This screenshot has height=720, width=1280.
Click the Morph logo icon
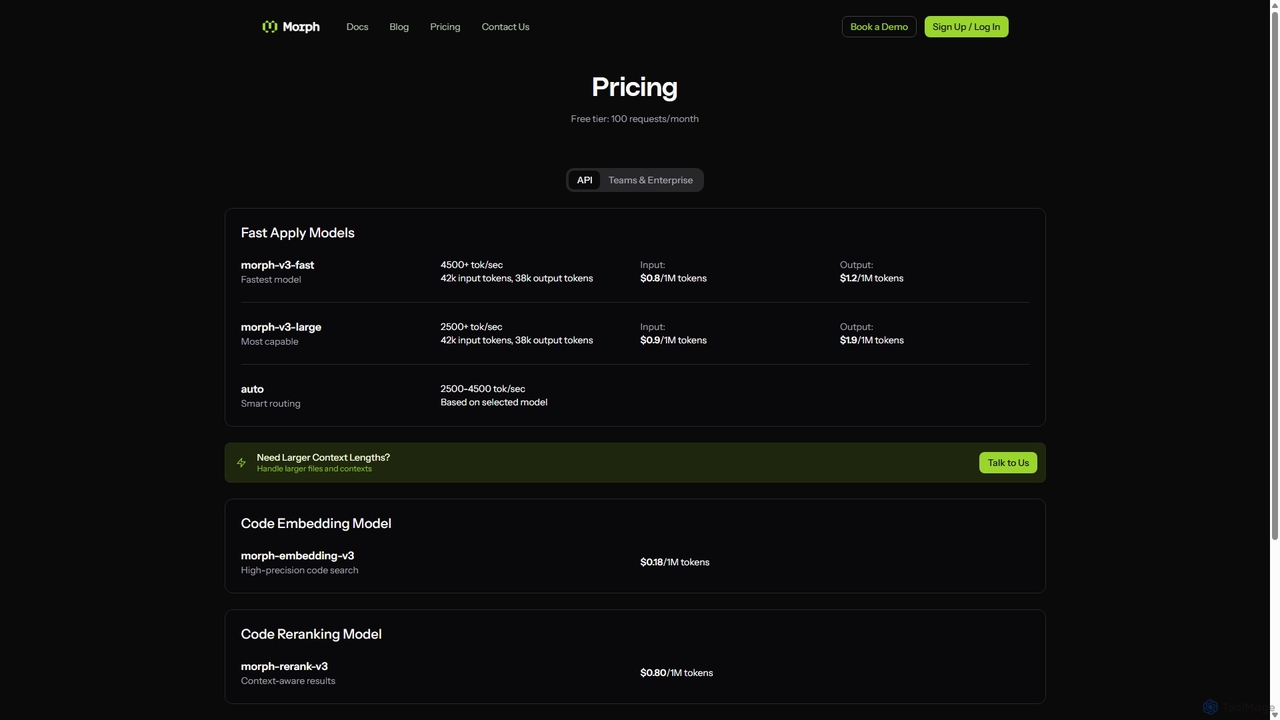tap(269, 27)
